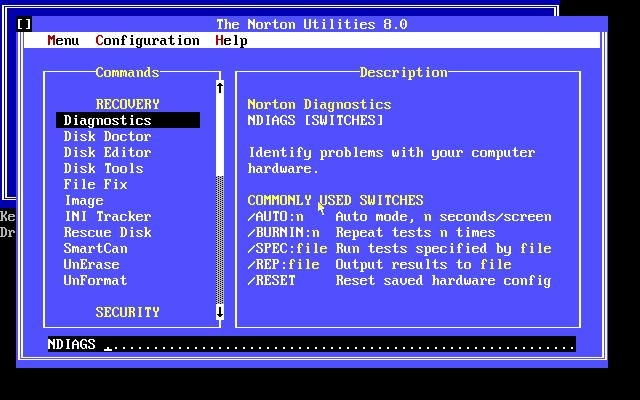Click the /BURNIN:n switch text
640x400 pixels.
click(284, 232)
